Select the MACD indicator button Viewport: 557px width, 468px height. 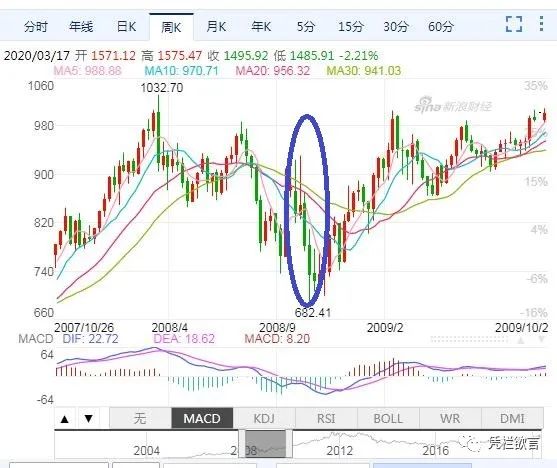[x=202, y=418]
